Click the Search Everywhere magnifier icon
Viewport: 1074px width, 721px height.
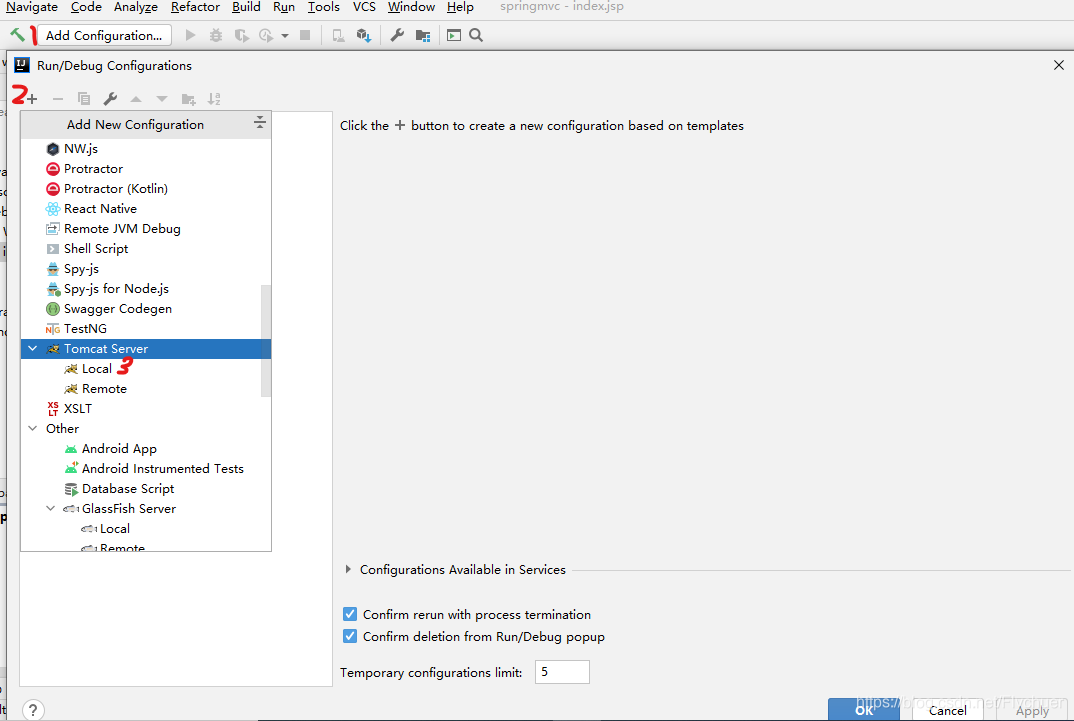point(476,35)
